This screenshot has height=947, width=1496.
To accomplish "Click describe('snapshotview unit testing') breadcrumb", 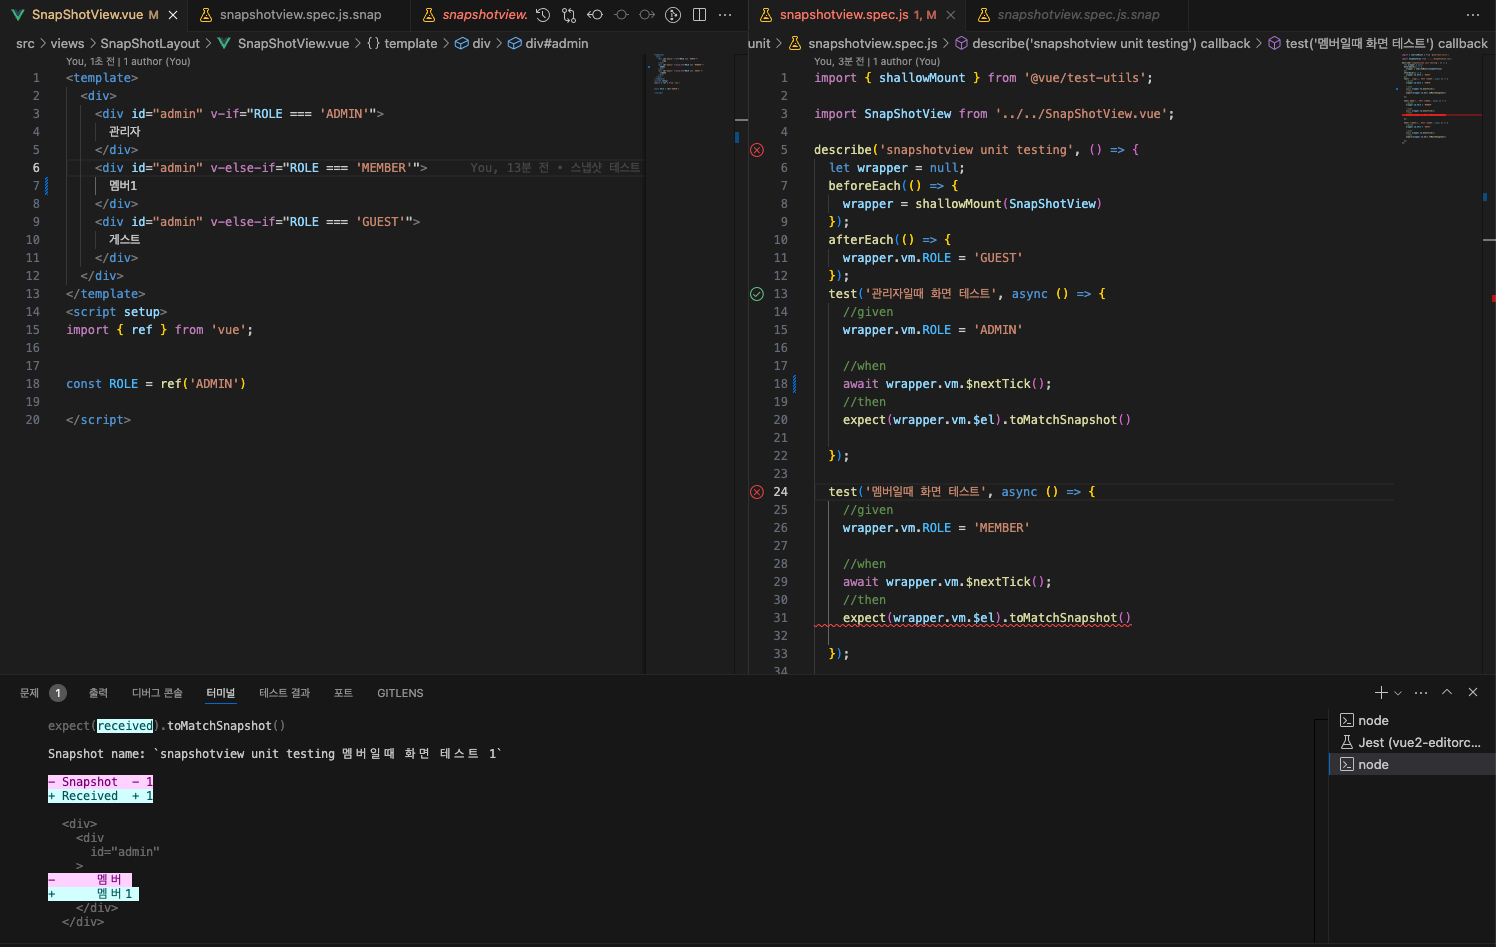I will pos(1103,43).
